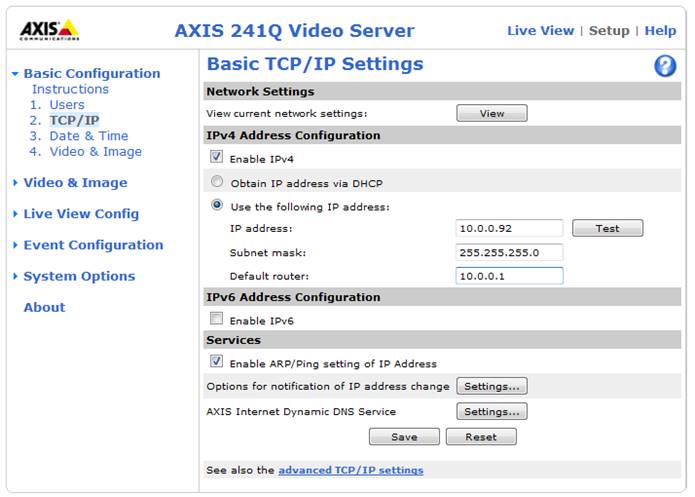This screenshot has height=497, width=695.
Task: Collapse the Basic Configuration section
Action: pyautogui.click(x=91, y=73)
